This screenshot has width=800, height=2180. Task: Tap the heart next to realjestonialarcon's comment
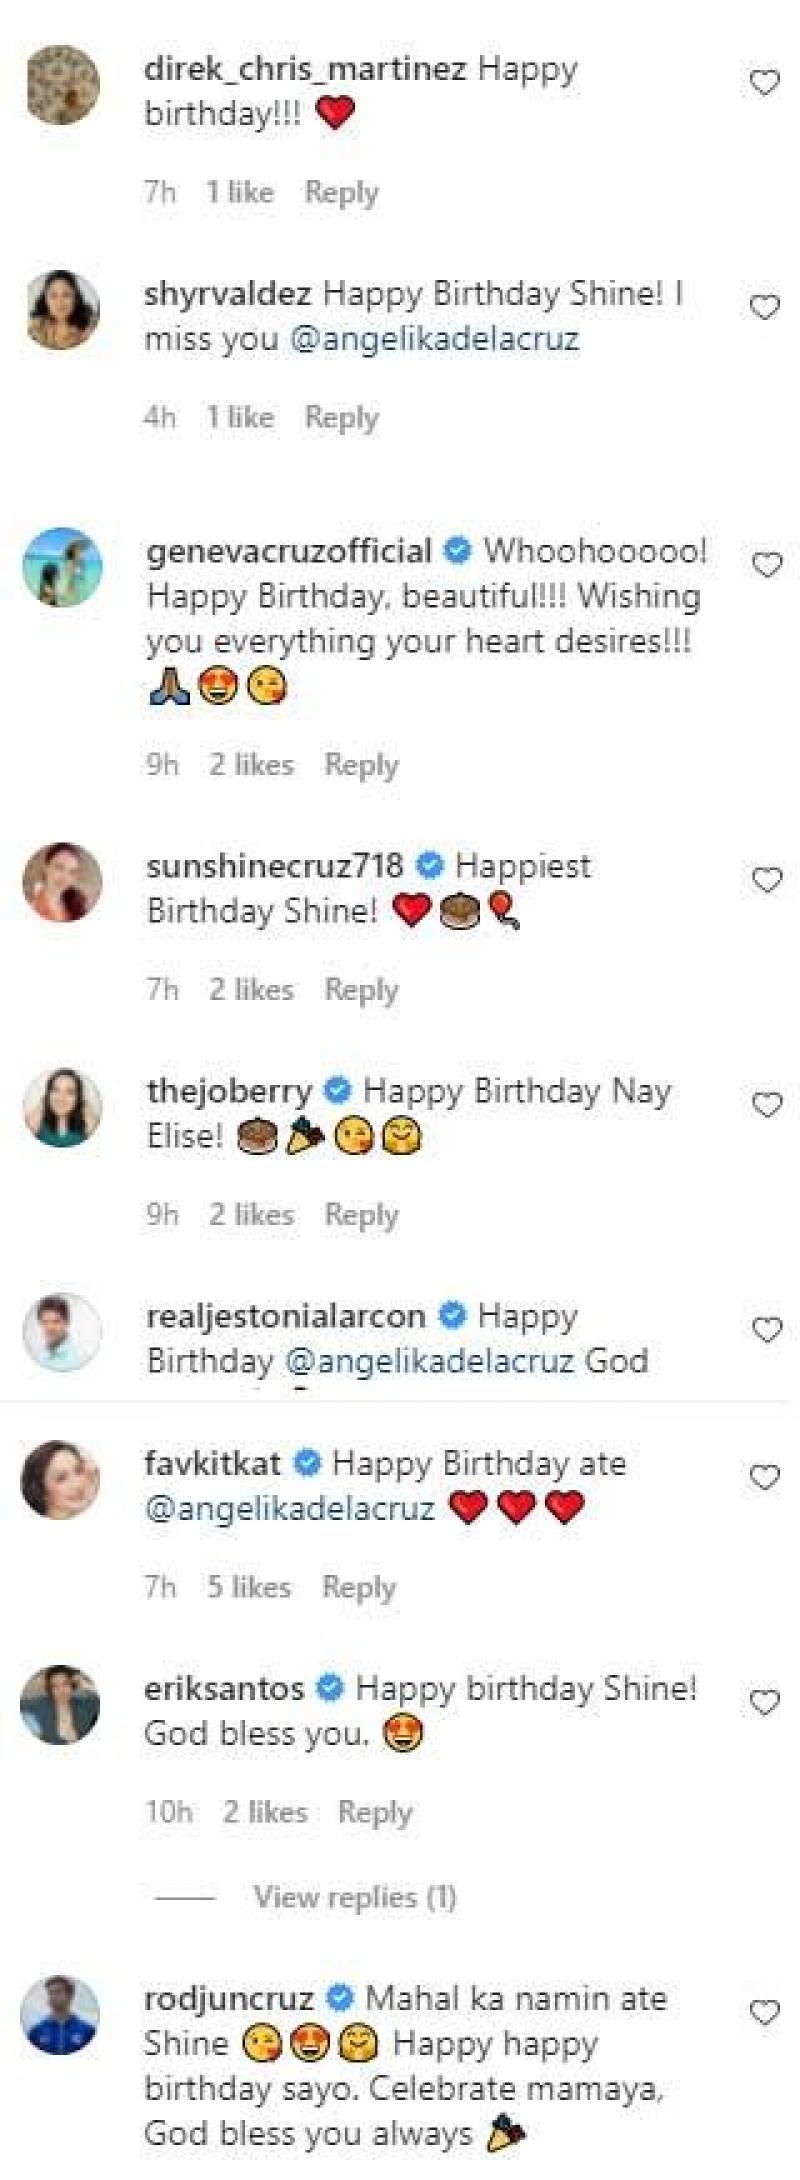point(766,1330)
